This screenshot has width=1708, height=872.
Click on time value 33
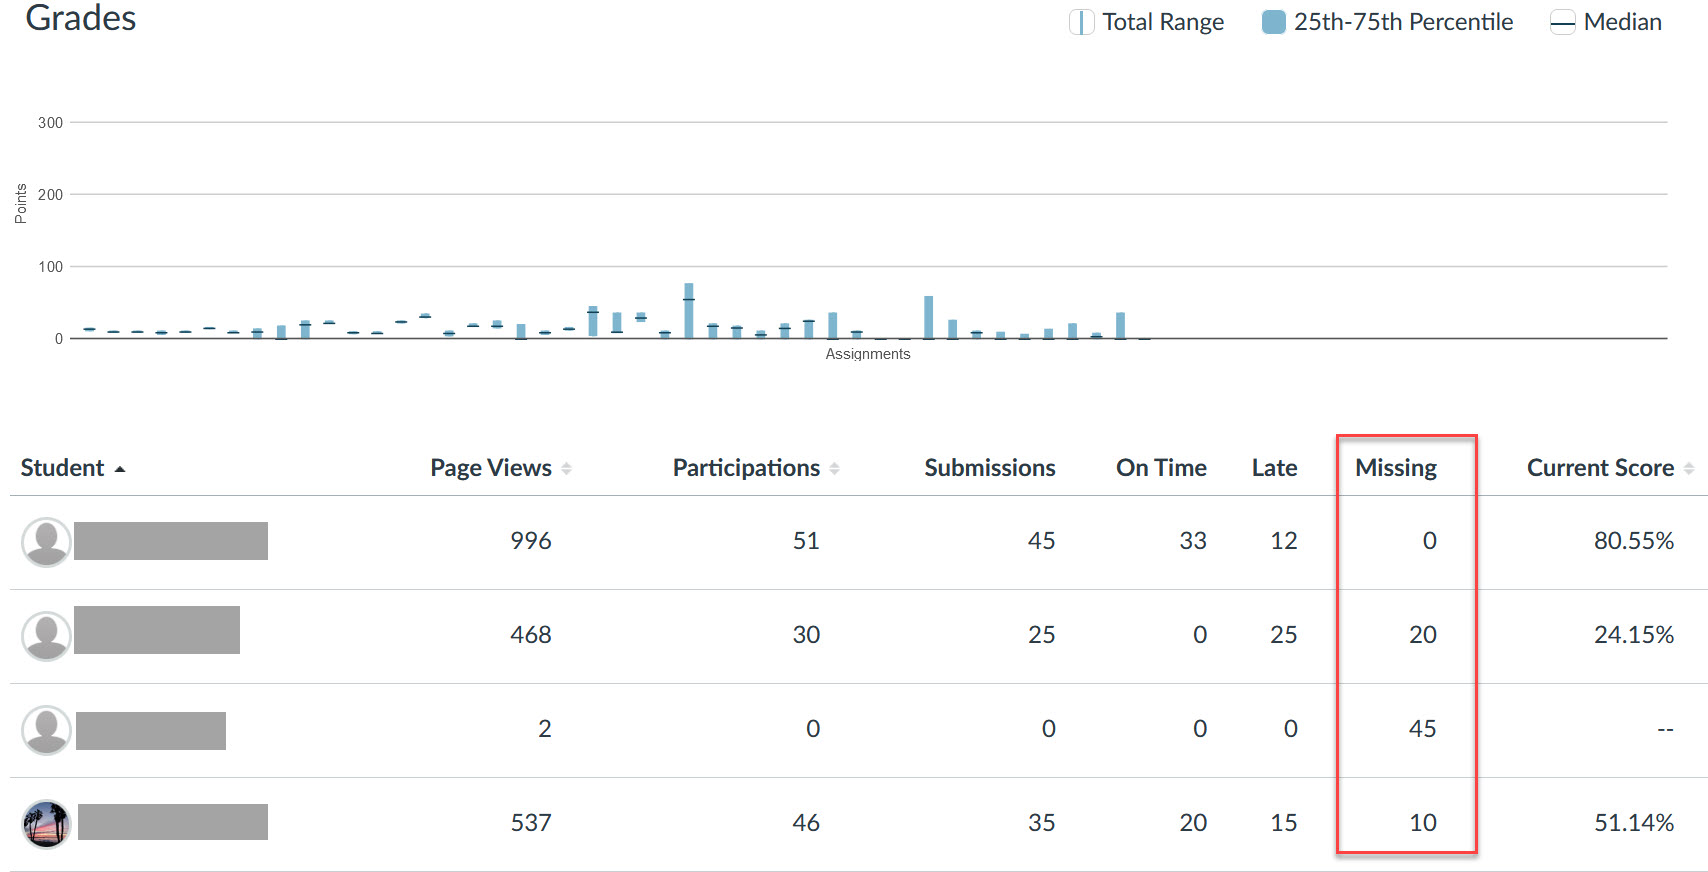1193,541
